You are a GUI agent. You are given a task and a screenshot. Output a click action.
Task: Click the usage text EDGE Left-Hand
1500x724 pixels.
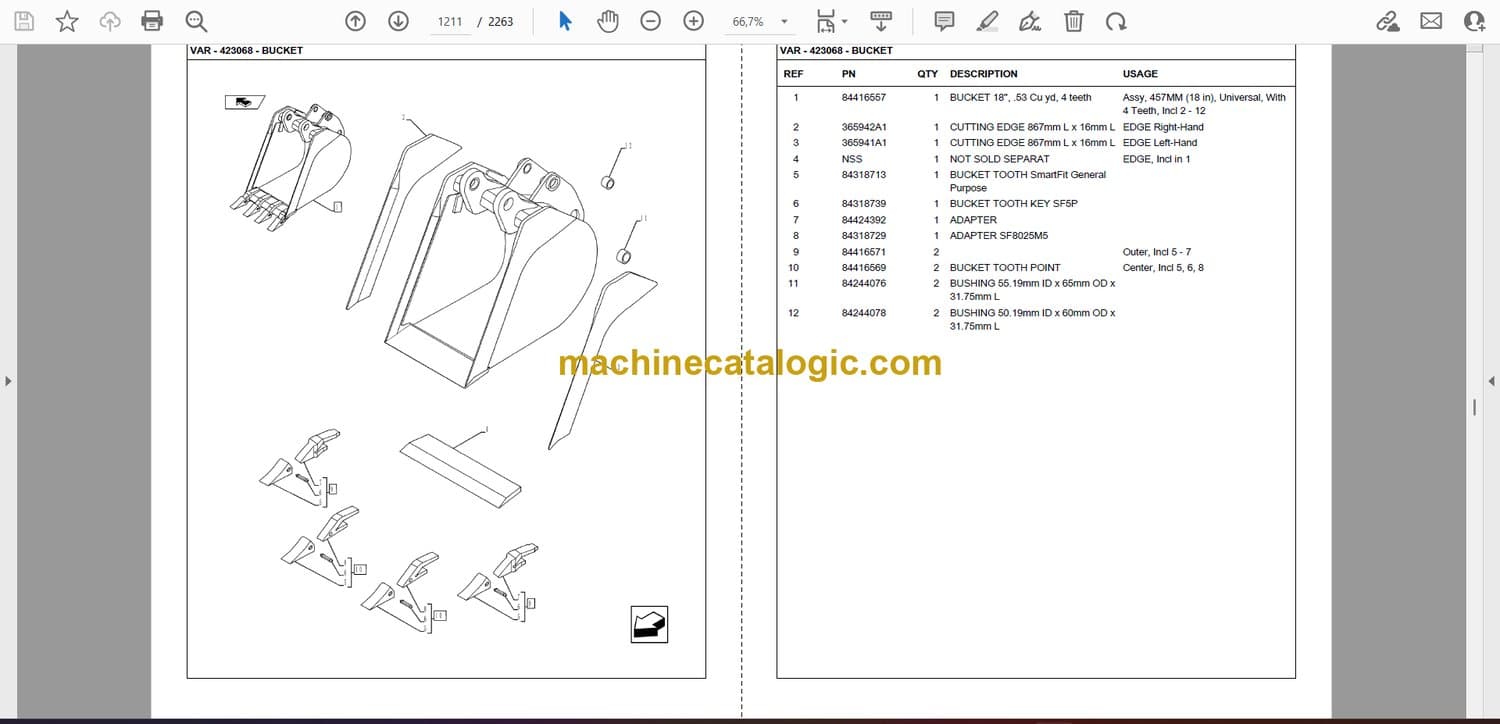pos(1160,143)
